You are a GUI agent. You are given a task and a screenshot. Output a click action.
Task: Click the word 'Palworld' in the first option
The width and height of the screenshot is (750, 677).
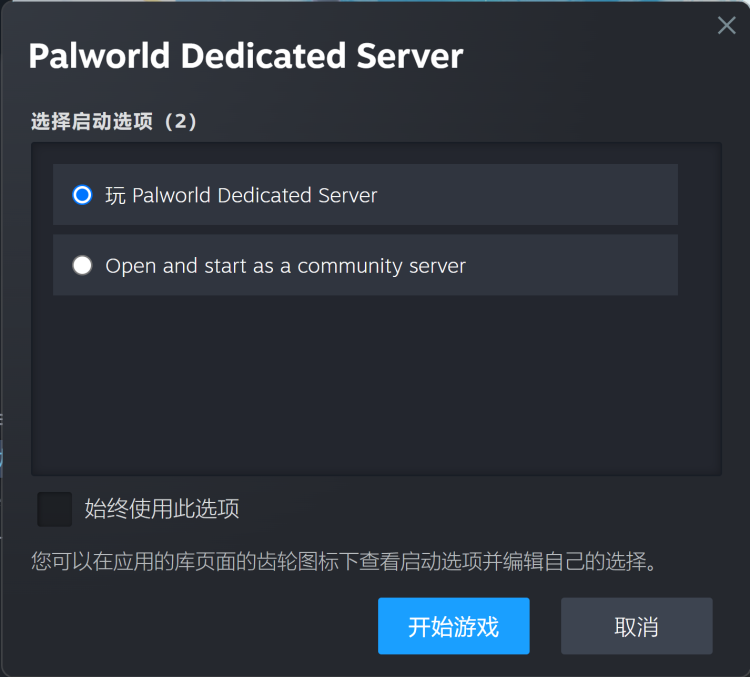click(171, 195)
